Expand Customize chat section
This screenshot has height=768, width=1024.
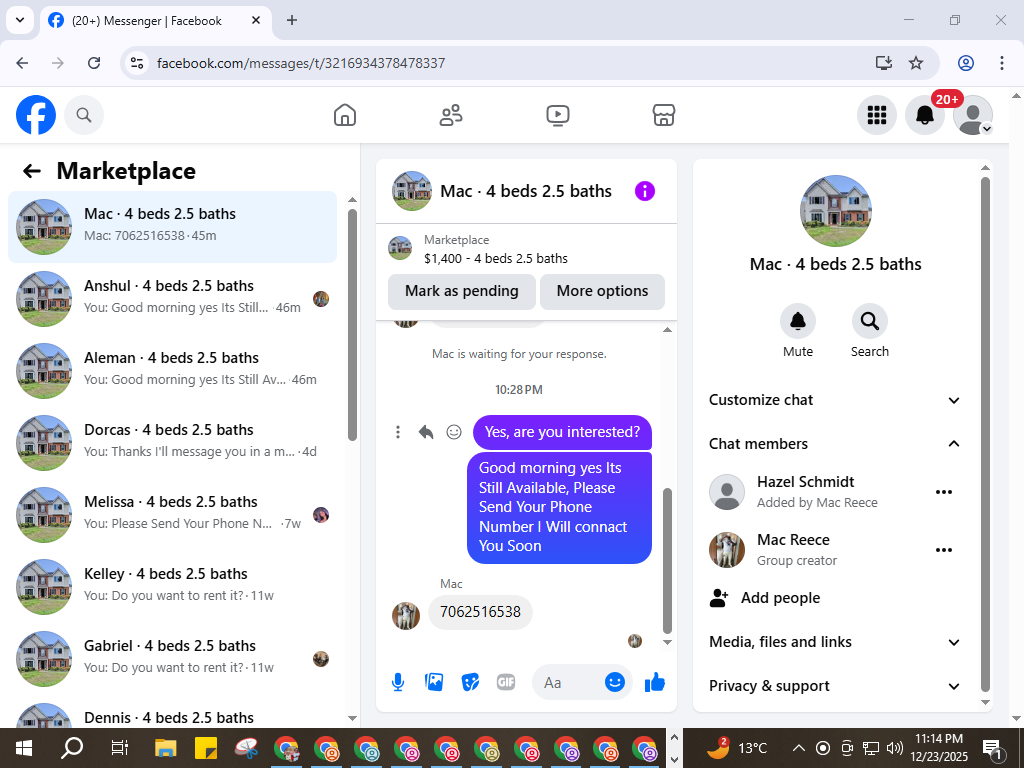click(x=835, y=400)
